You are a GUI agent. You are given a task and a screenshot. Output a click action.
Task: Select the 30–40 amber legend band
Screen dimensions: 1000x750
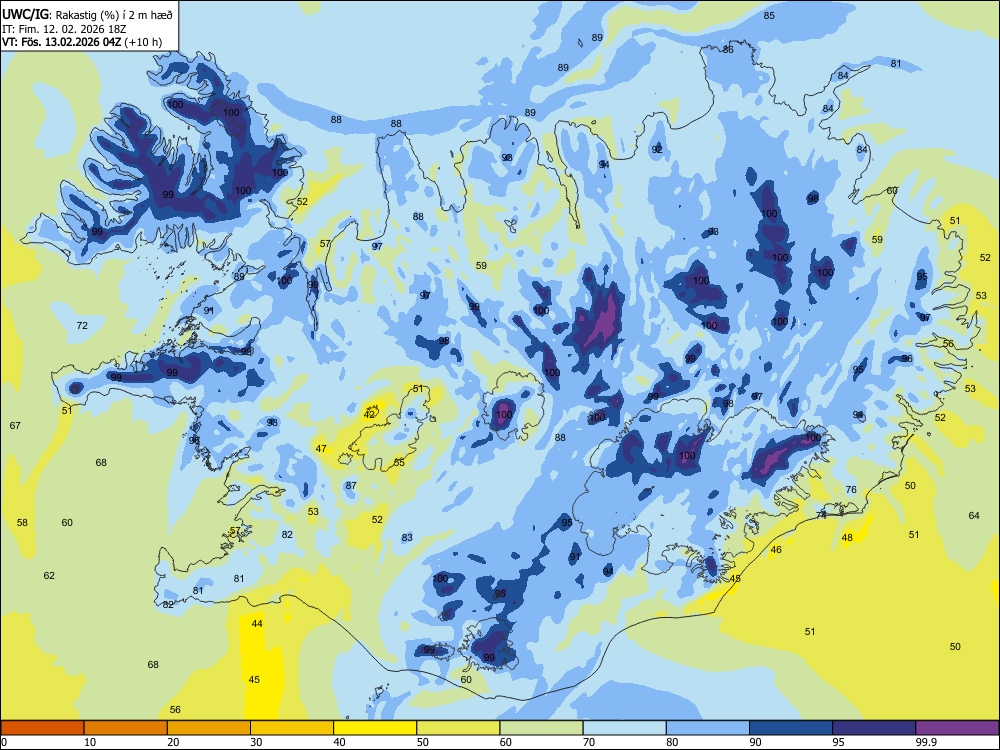click(x=292, y=728)
